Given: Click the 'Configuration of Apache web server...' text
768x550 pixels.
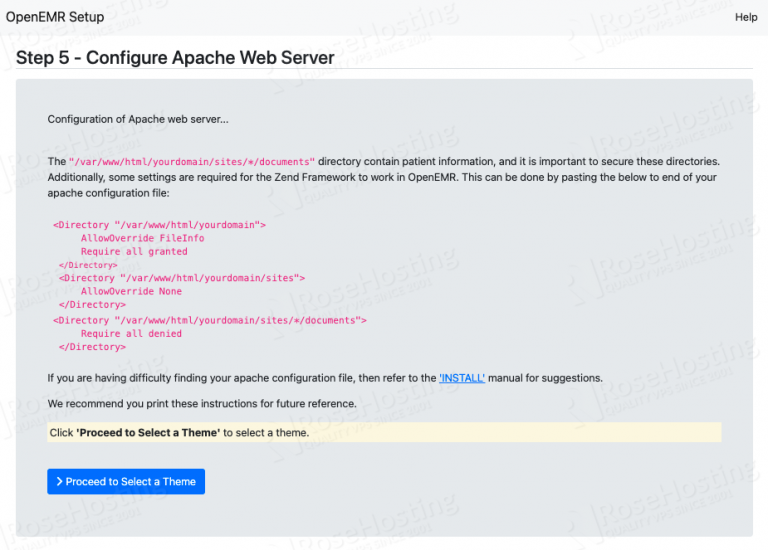Looking at the screenshot, I should tap(138, 120).
